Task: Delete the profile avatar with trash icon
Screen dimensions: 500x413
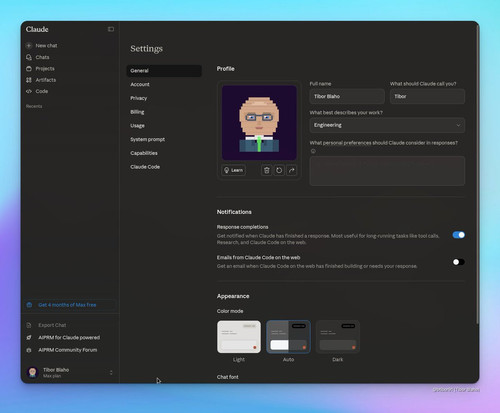Action: coord(267,170)
